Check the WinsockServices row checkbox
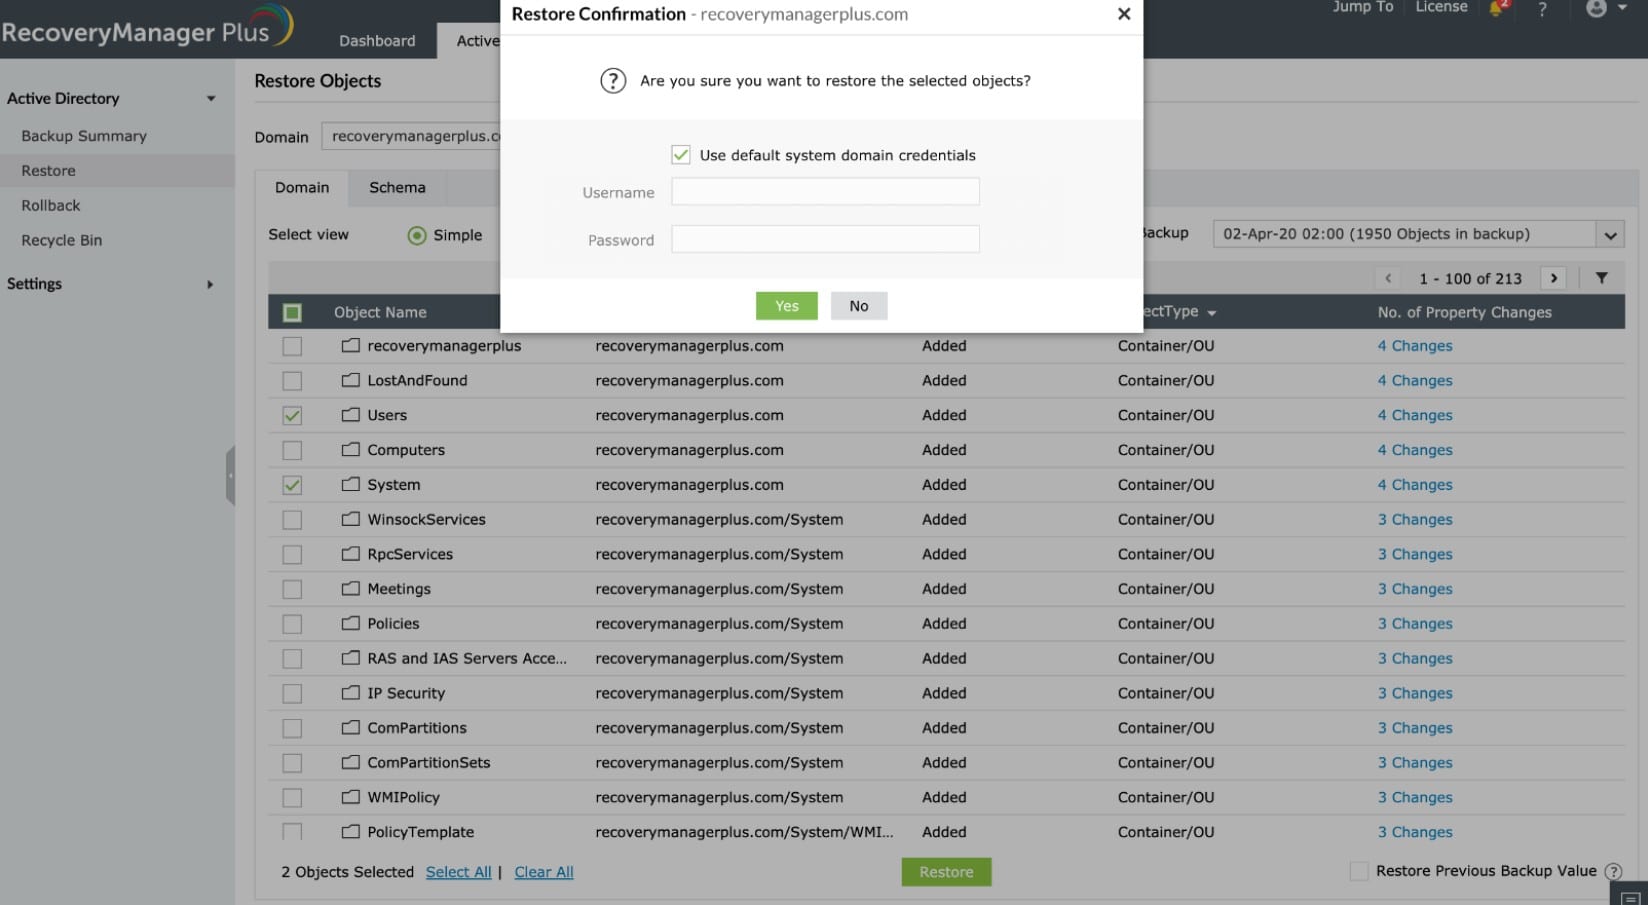The height and width of the screenshot is (905, 1648). pos(292,520)
